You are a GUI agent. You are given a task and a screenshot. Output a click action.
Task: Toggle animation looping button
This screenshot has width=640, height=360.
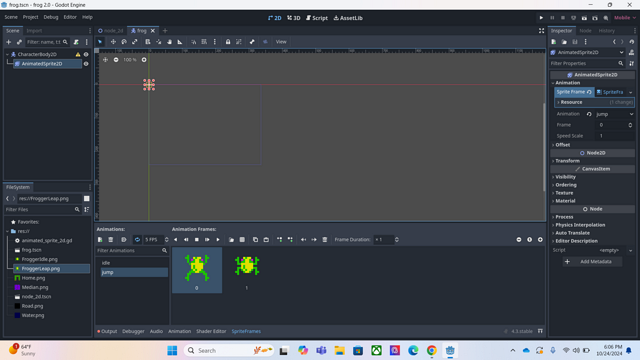[x=137, y=240]
